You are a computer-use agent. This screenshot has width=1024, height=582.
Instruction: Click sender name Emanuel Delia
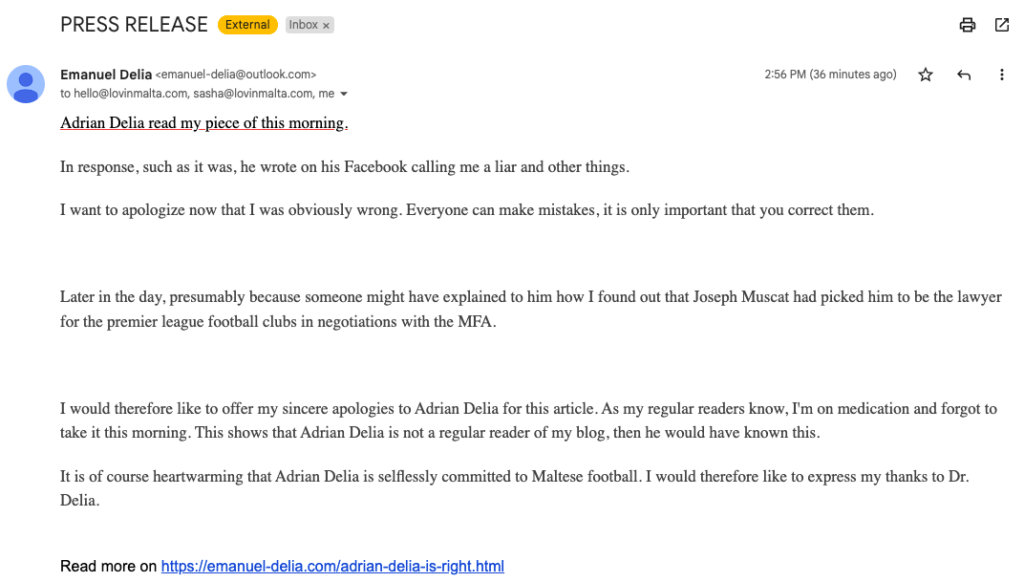point(106,74)
